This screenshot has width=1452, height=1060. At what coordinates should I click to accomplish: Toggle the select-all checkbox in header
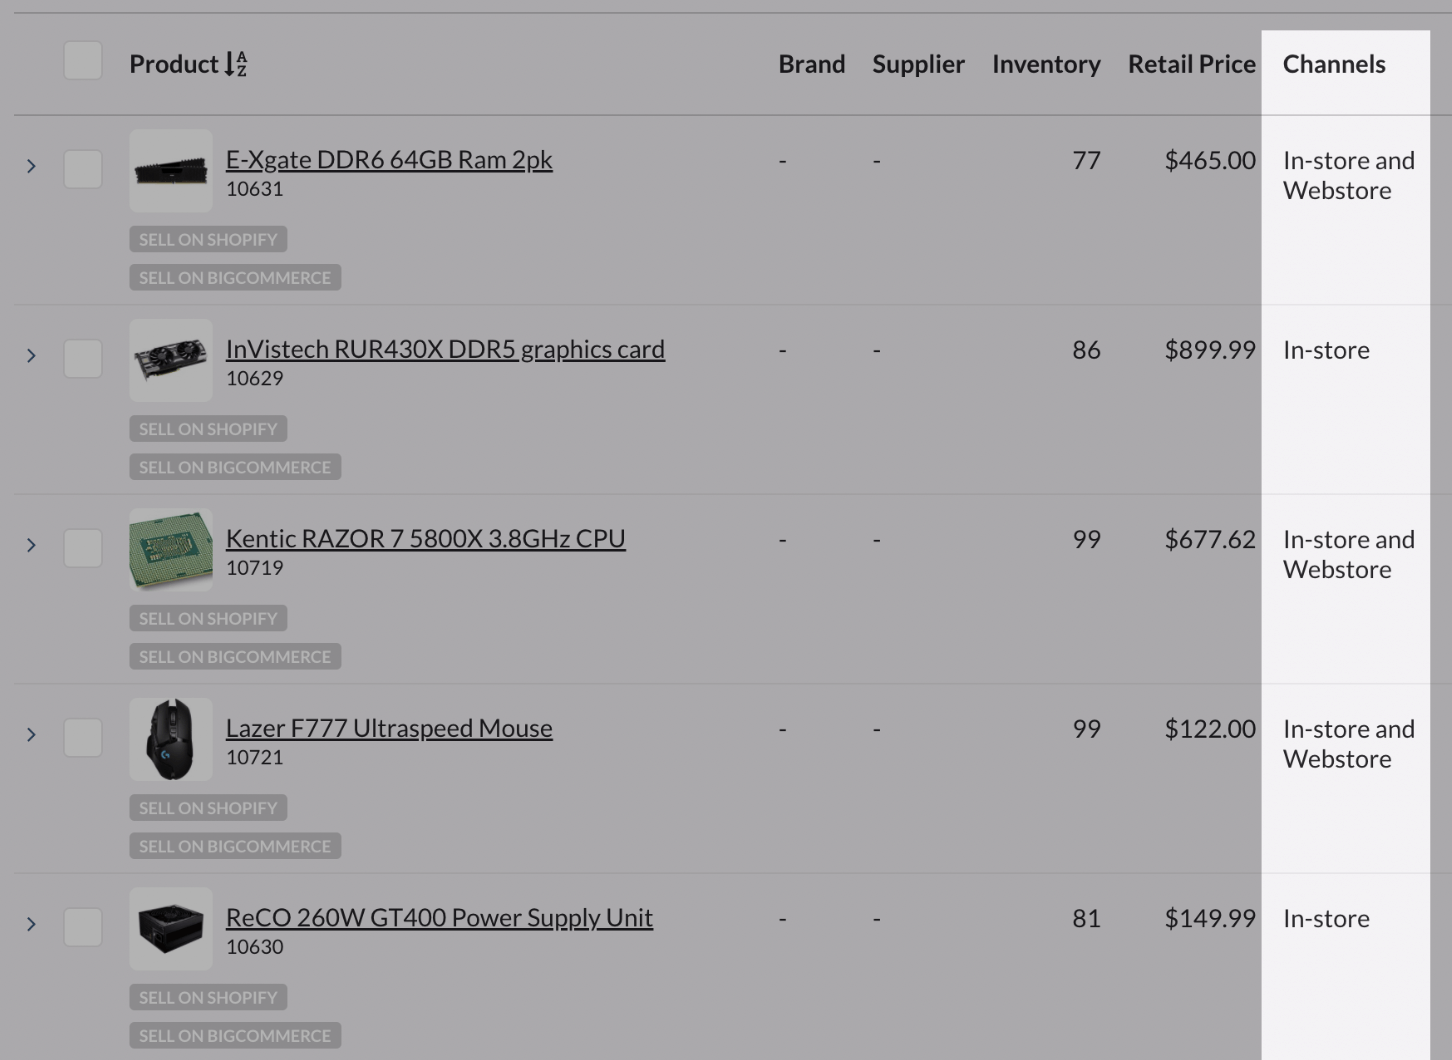(83, 61)
